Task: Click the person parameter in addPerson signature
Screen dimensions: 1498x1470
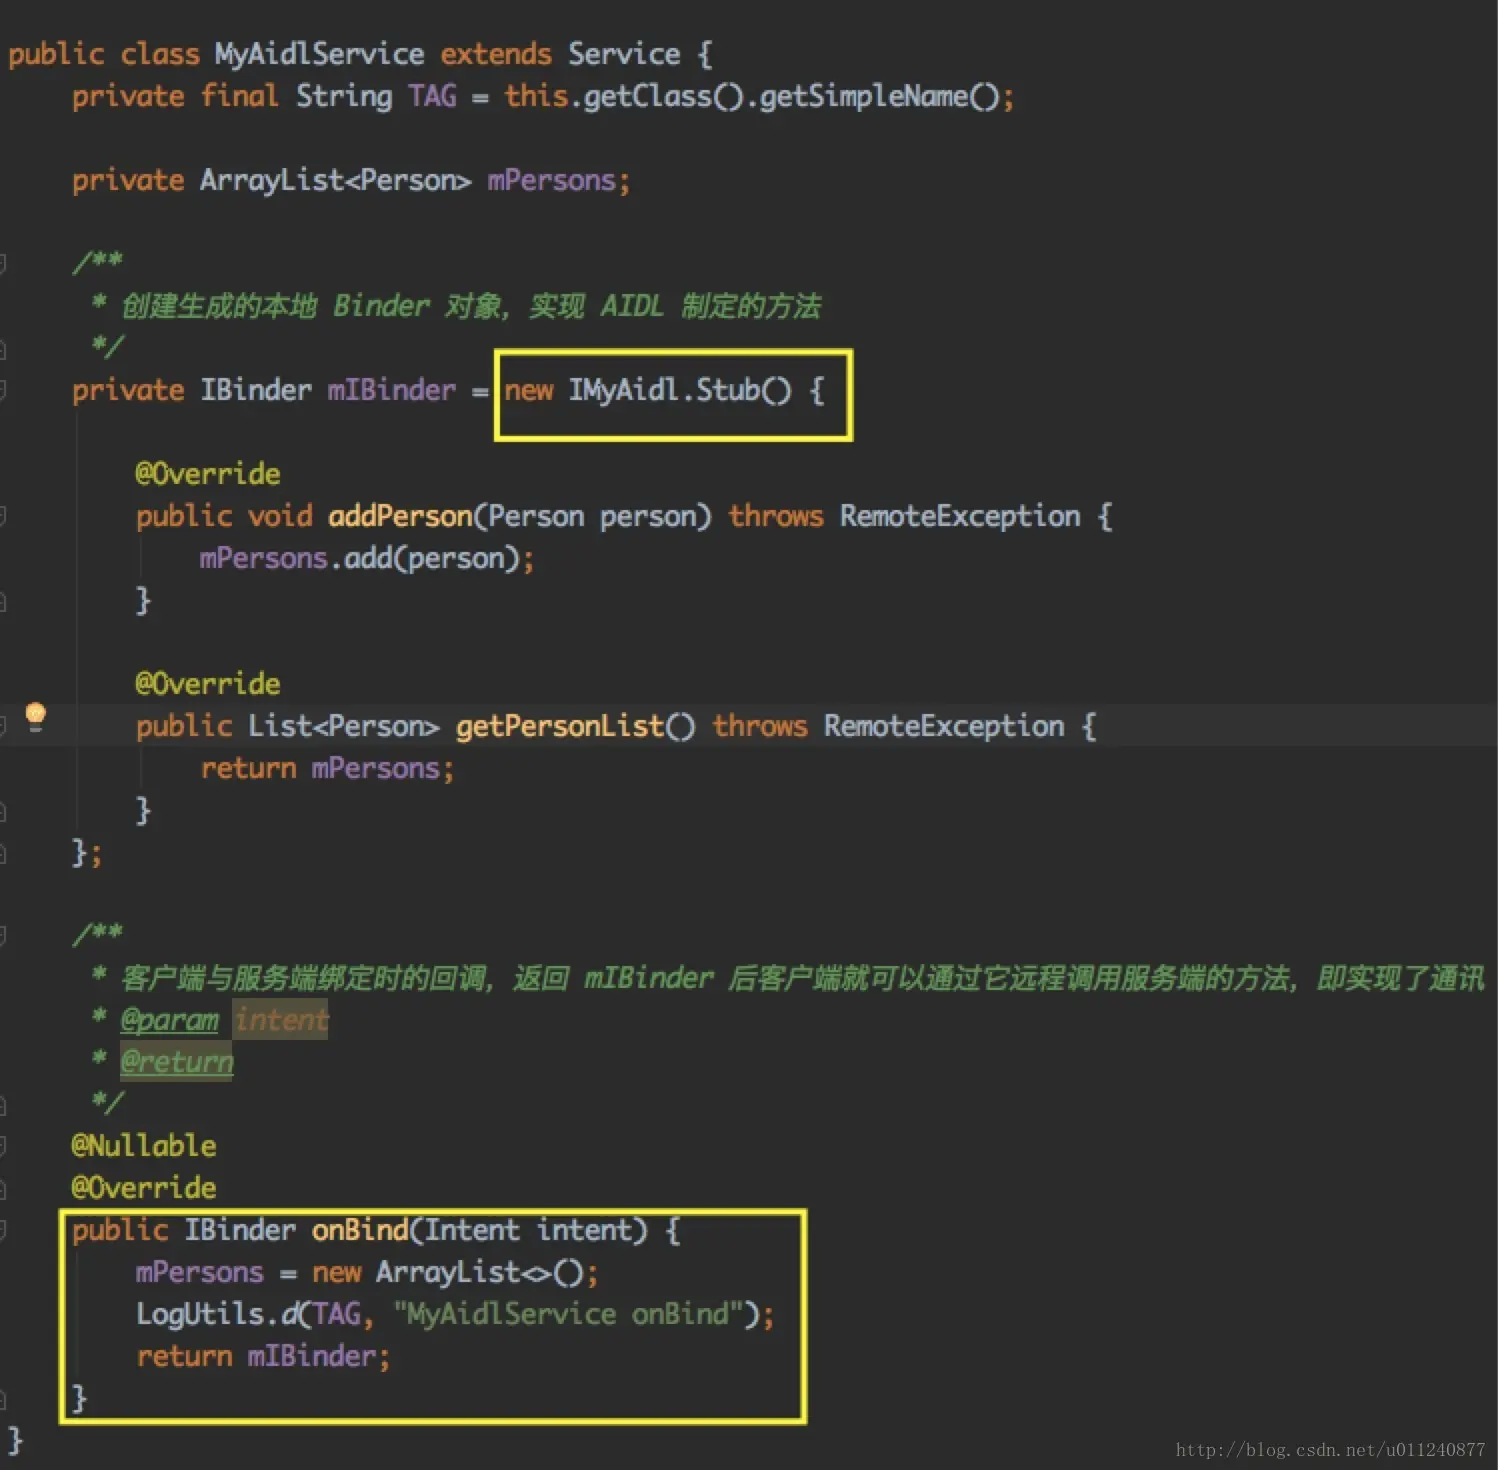Action: point(648,516)
